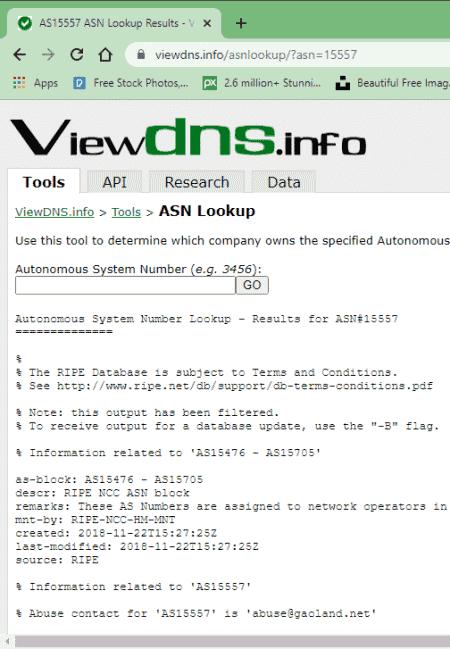Click the GO button
Image resolution: width=450 pixels, height=649 pixels.
point(252,285)
